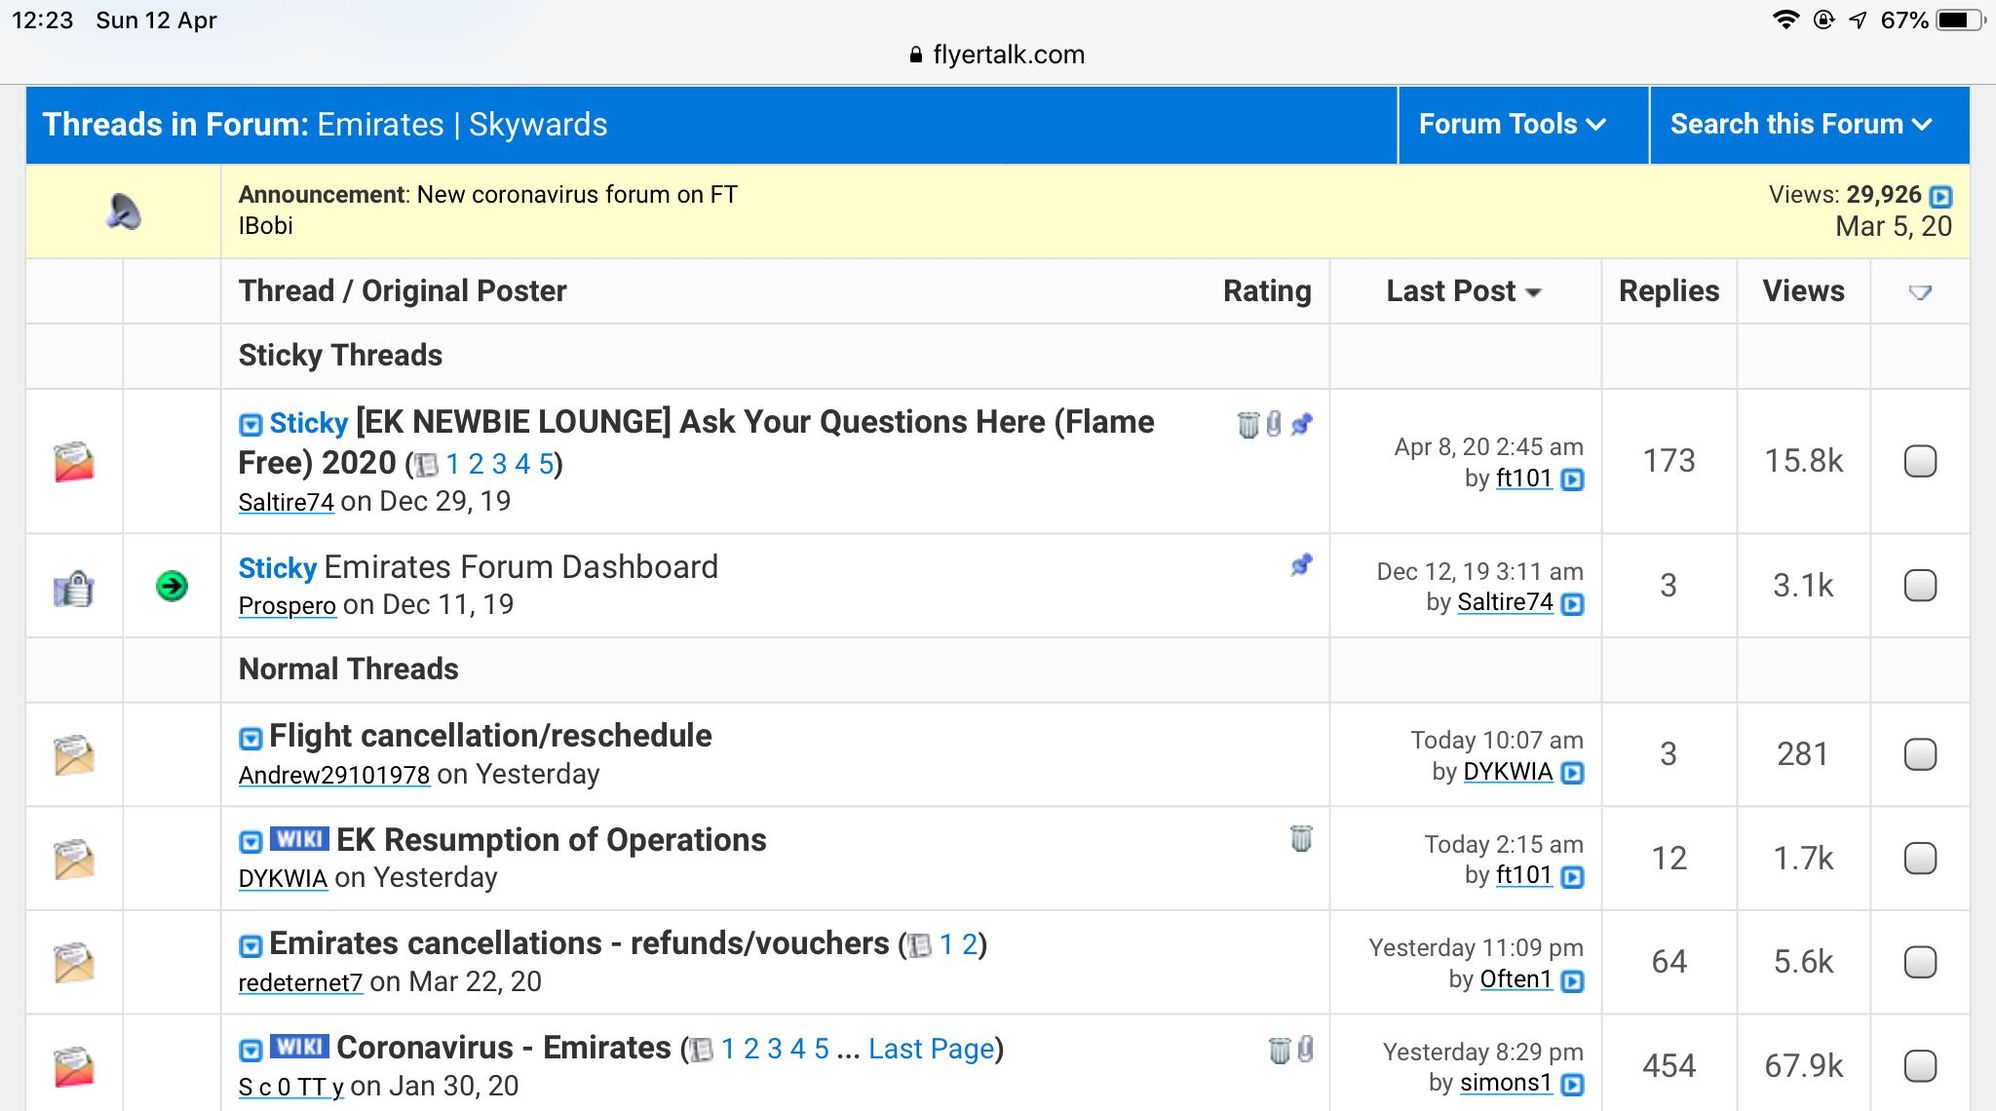This screenshot has width=1996, height=1111.
Task: Click the announcement megaphone icon
Action: (124, 211)
